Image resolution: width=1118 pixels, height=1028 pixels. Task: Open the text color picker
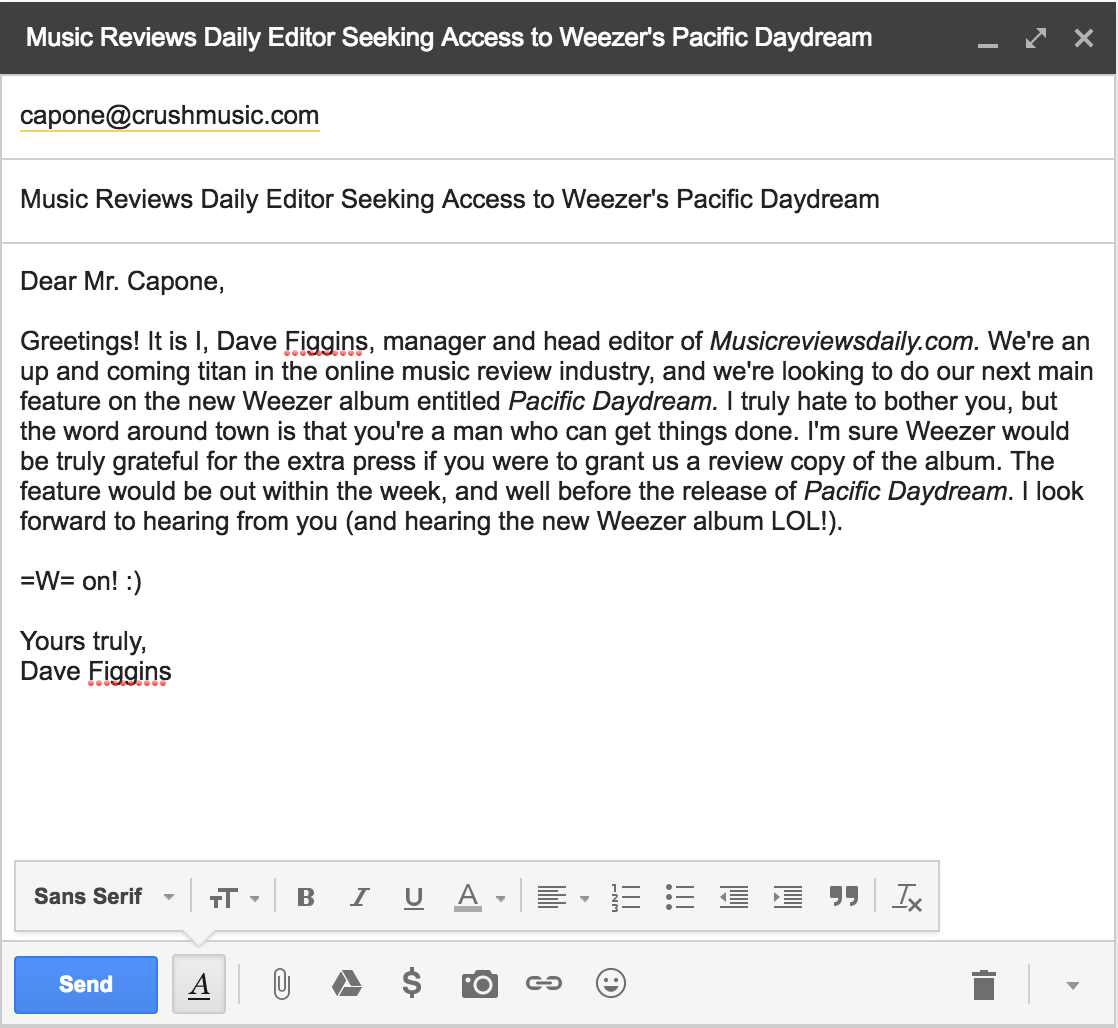click(479, 898)
